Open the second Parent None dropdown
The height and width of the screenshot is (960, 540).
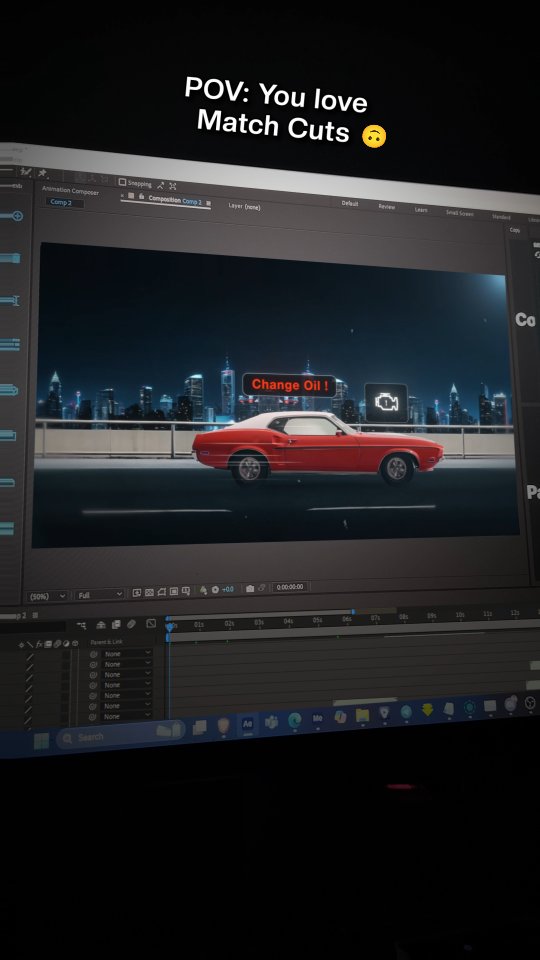pos(127,664)
